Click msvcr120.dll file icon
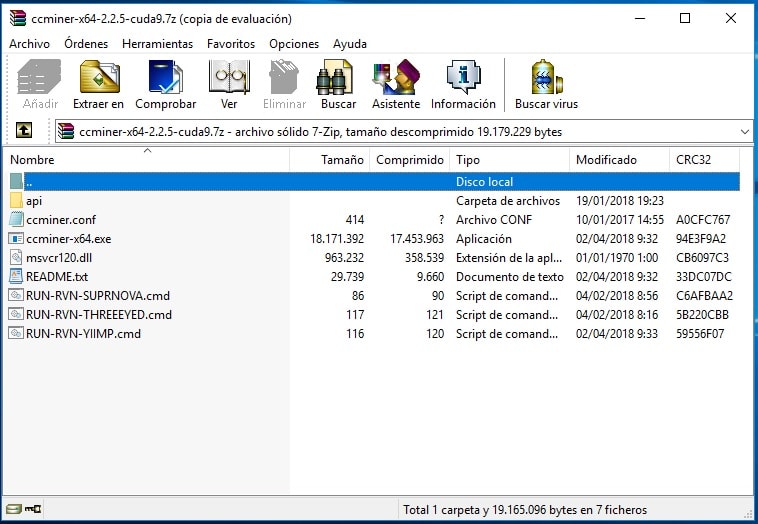Image resolution: width=758 pixels, height=524 pixels. click(16, 257)
